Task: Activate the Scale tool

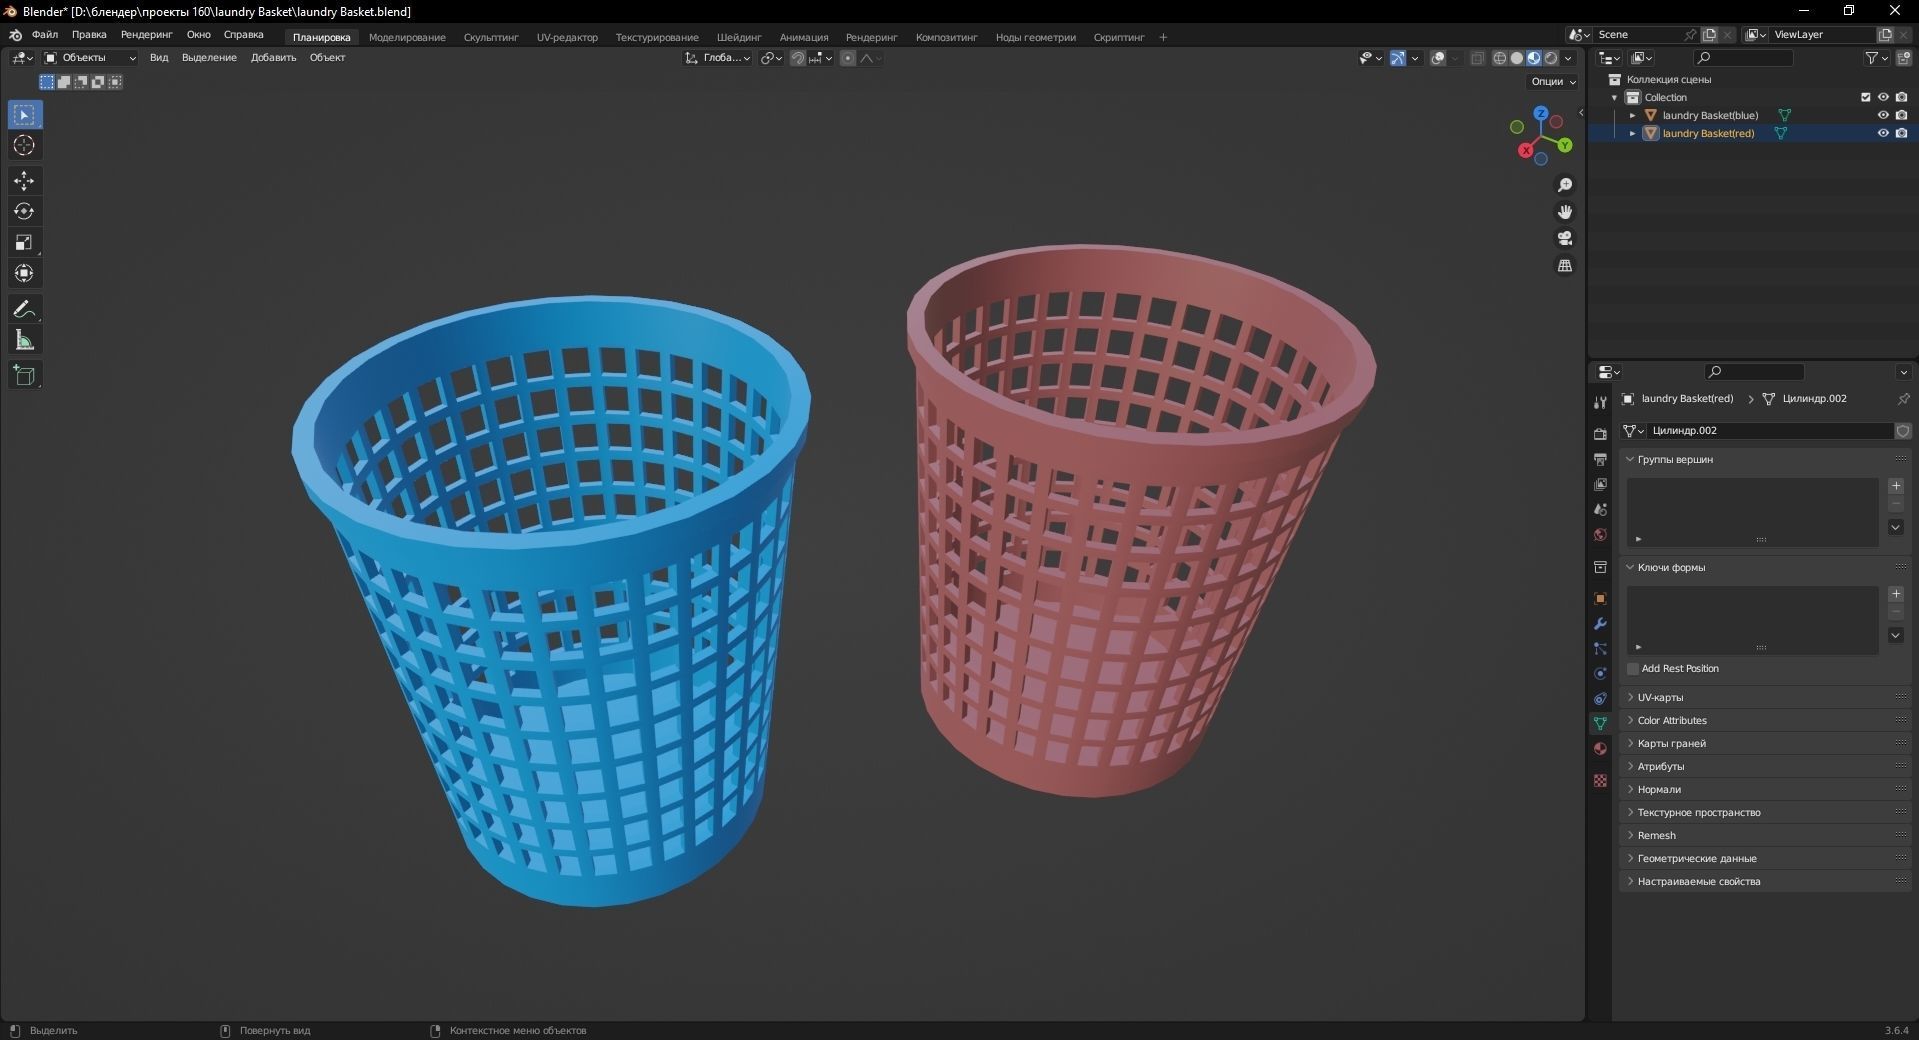Action: 24,243
